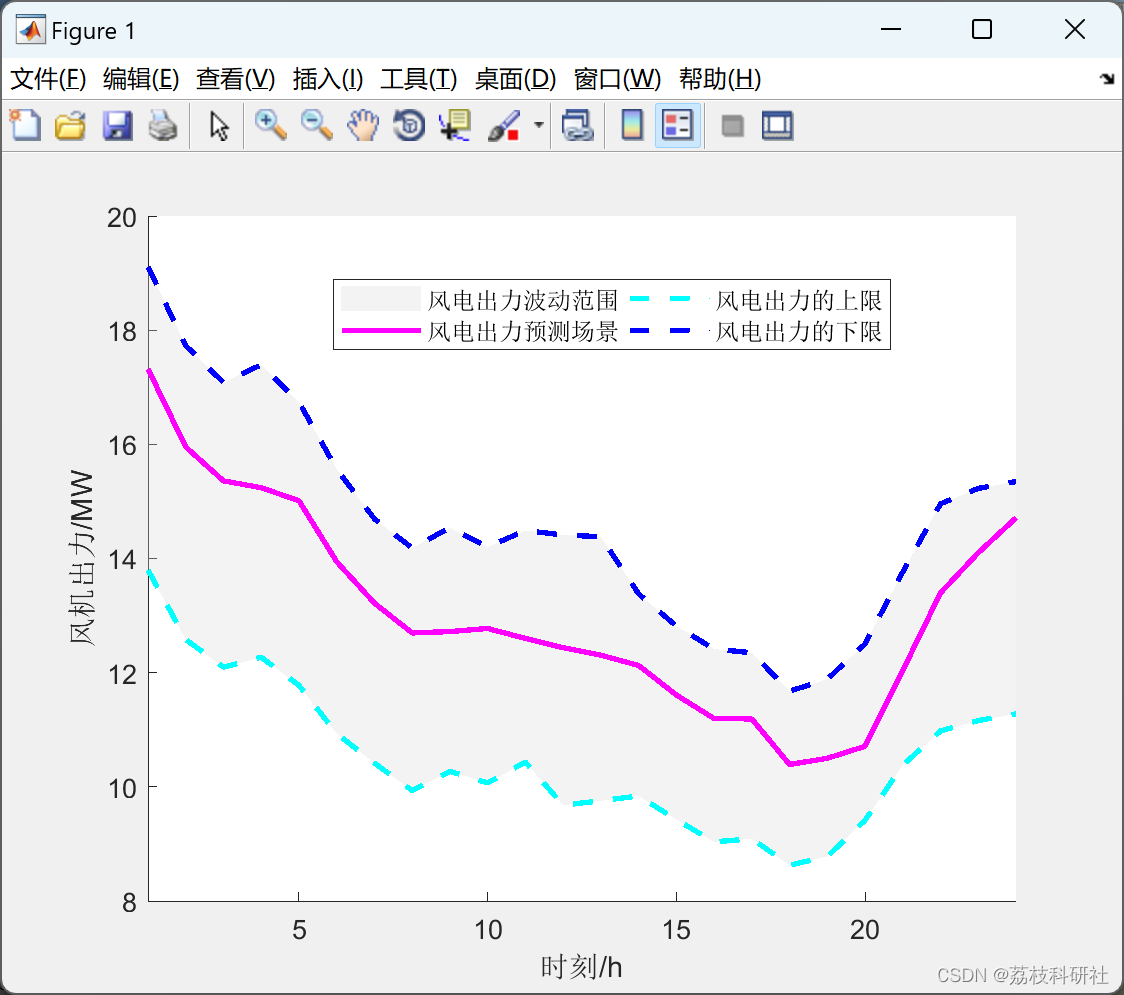Enable the Rotate 3D tool
Screen dimensions: 1124x995
pos(409,126)
